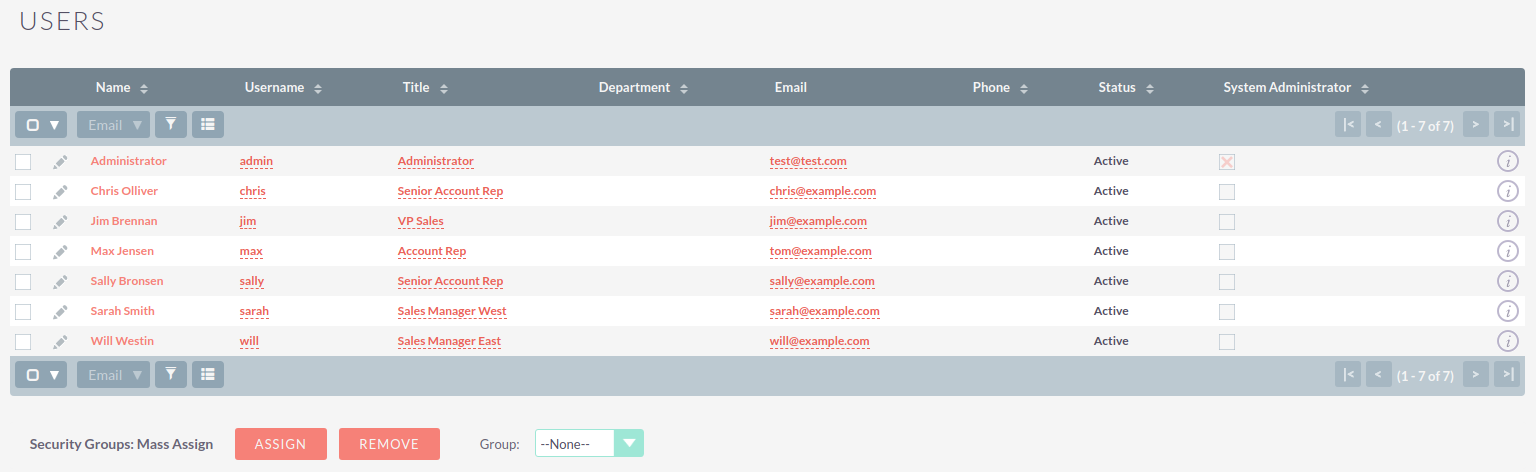Click Administrator's System Administrator checkbox
This screenshot has width=1536, height=472.
coord(1227,162)
